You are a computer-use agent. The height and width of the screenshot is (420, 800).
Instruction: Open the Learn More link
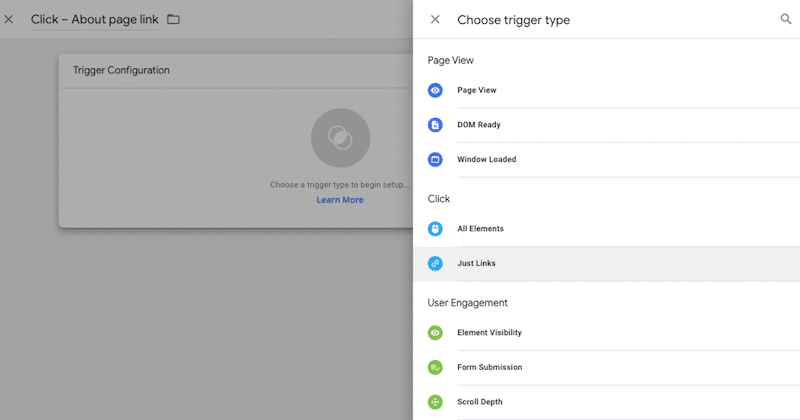[x=340, y=200]
